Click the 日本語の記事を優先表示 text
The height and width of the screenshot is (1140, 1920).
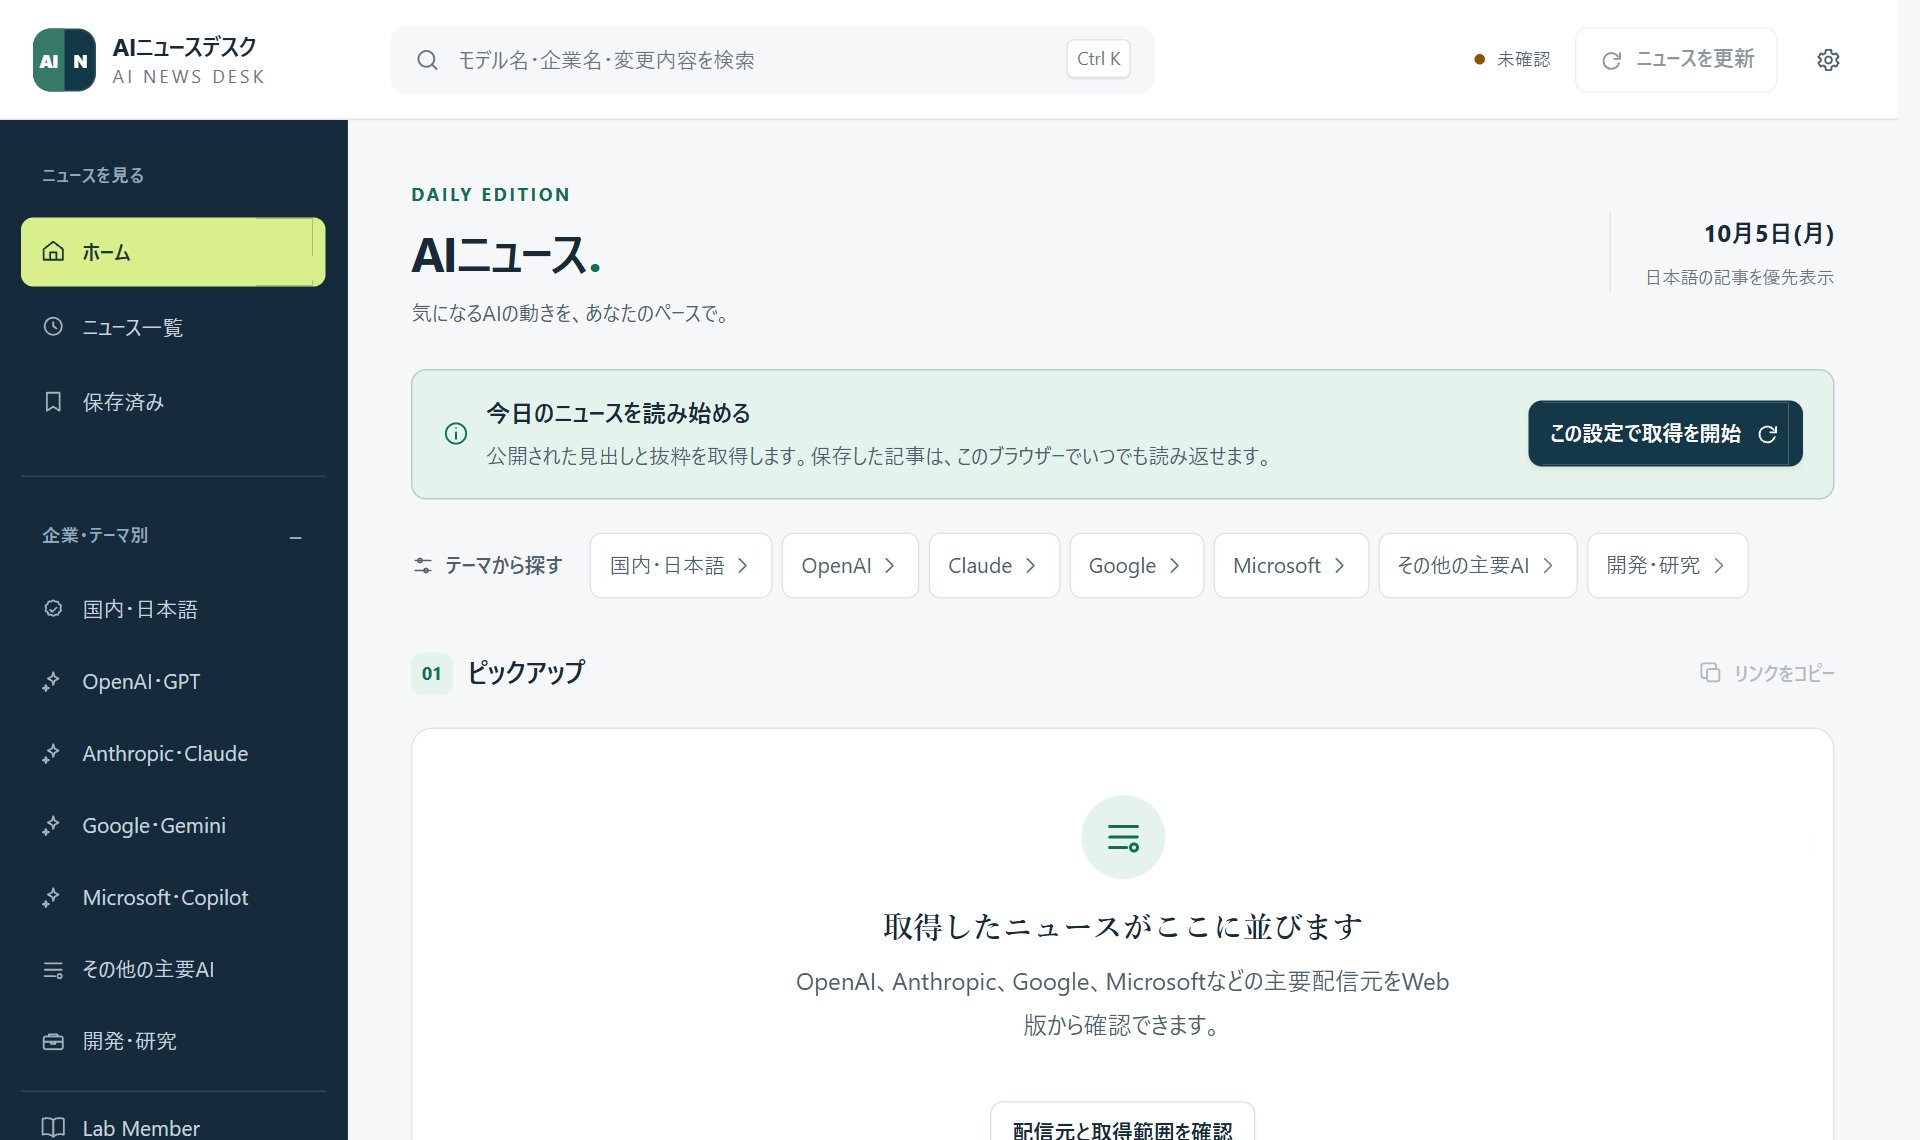[1739, 277]
